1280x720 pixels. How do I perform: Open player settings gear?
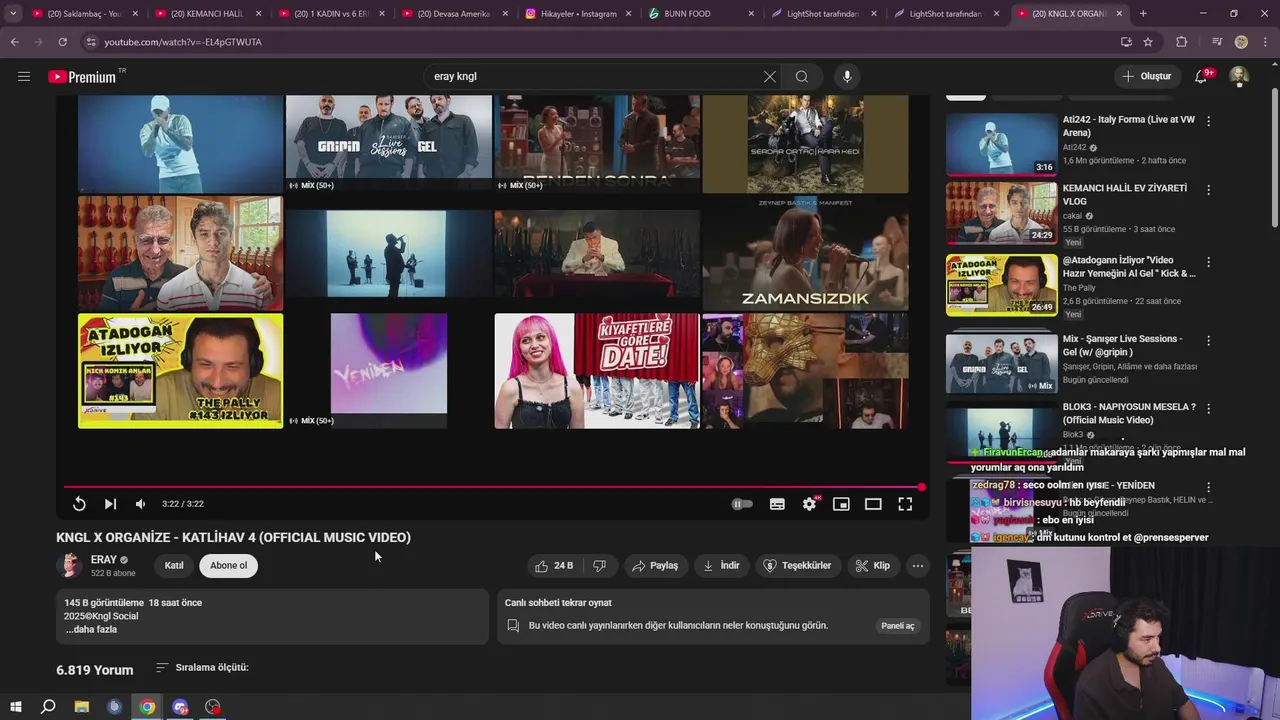pos(809,504)
